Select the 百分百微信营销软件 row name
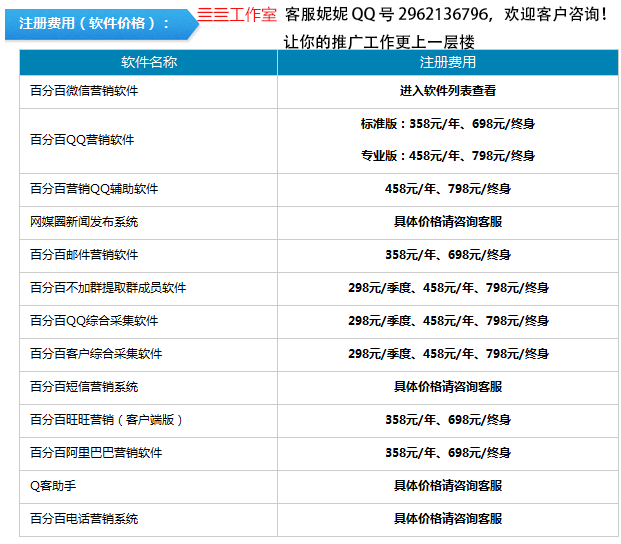 pyautogui.click(x=84, y=91)
